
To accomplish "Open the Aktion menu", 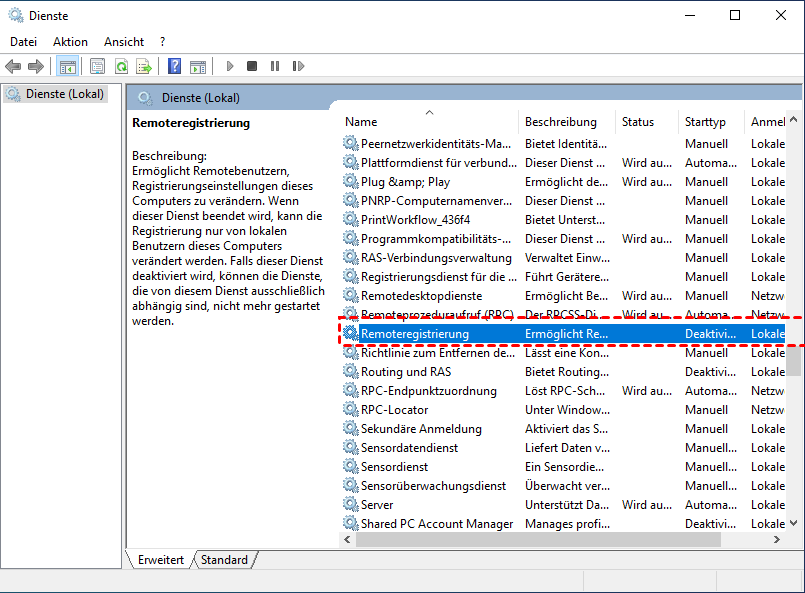I will (70, 42).
